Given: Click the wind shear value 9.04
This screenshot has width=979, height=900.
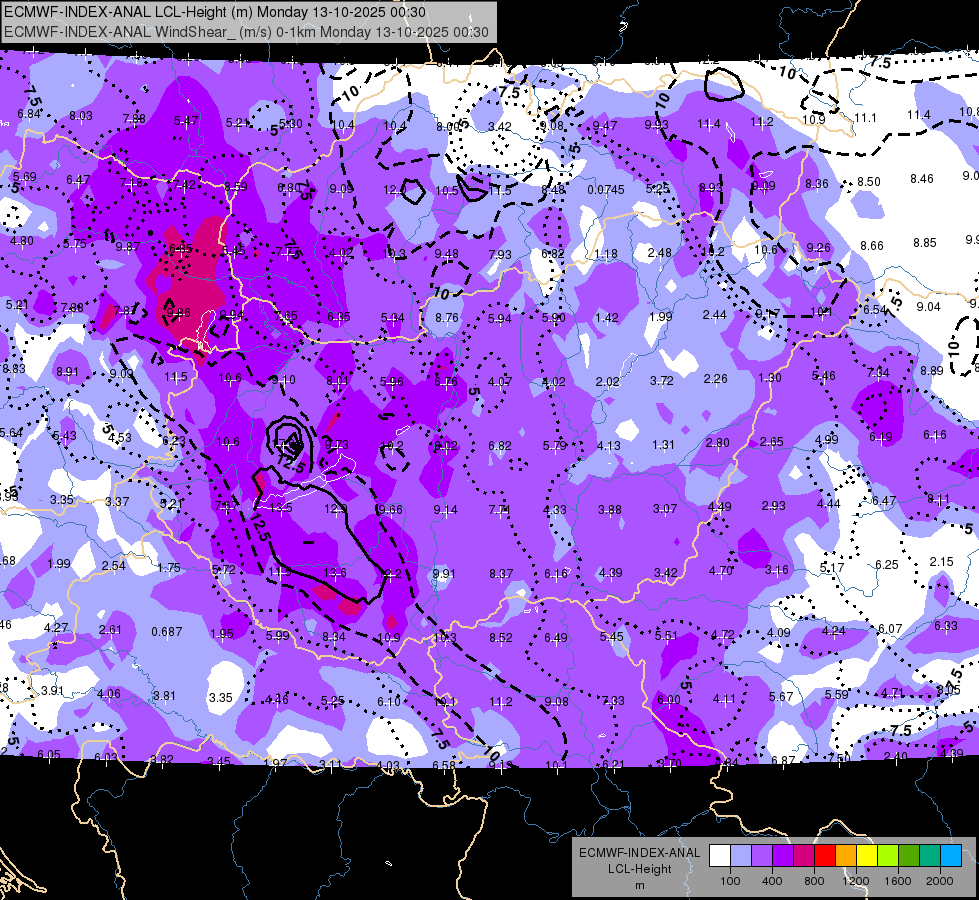Looking at the screenshot, I should point(928,307).
